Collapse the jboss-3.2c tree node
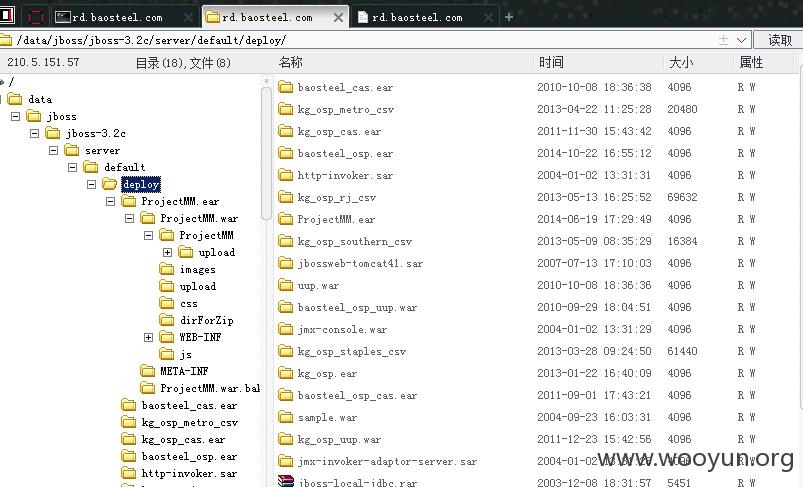 [x=34, y=133]
